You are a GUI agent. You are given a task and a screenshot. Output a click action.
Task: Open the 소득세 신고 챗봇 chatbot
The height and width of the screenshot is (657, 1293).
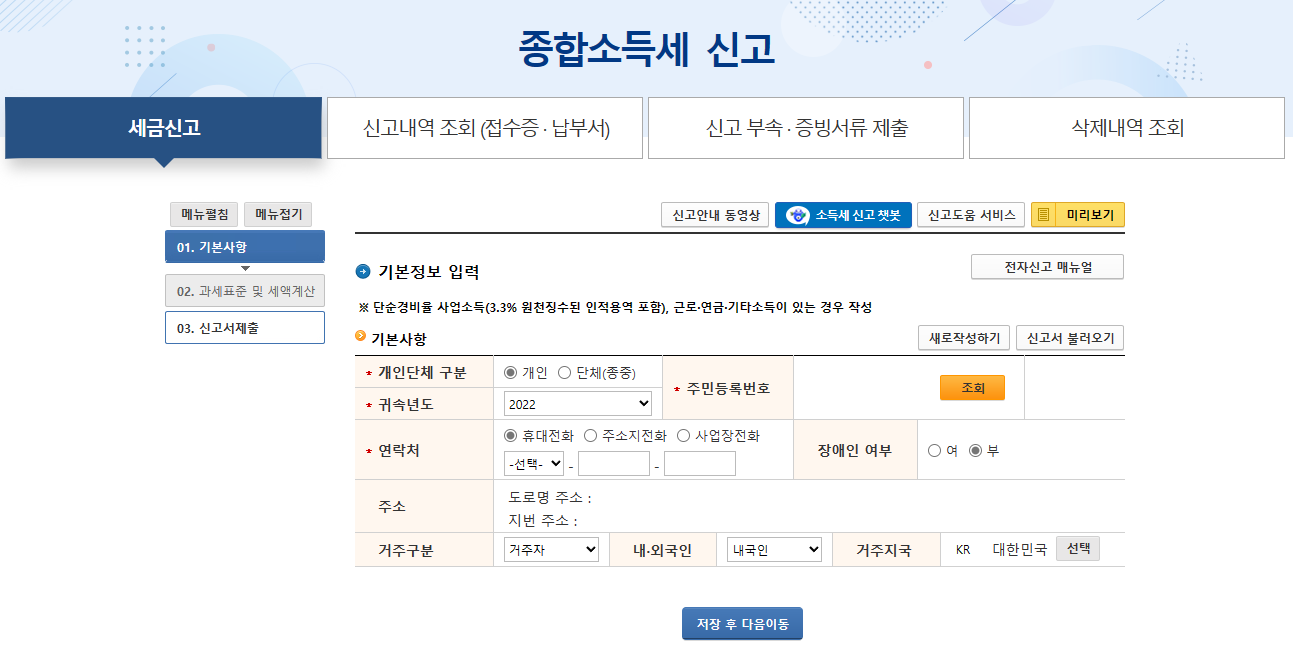[x=843, y=214]
